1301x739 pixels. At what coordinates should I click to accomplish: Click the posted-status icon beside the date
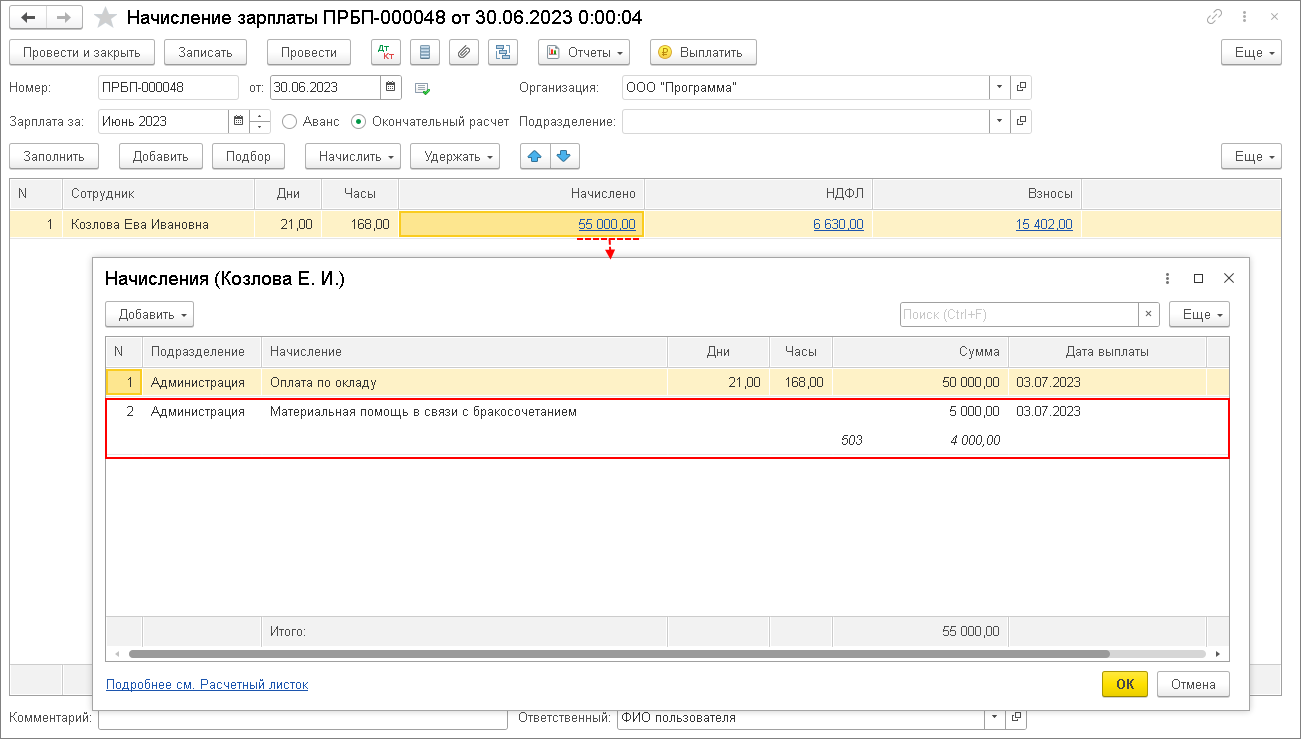click(422, 88)
